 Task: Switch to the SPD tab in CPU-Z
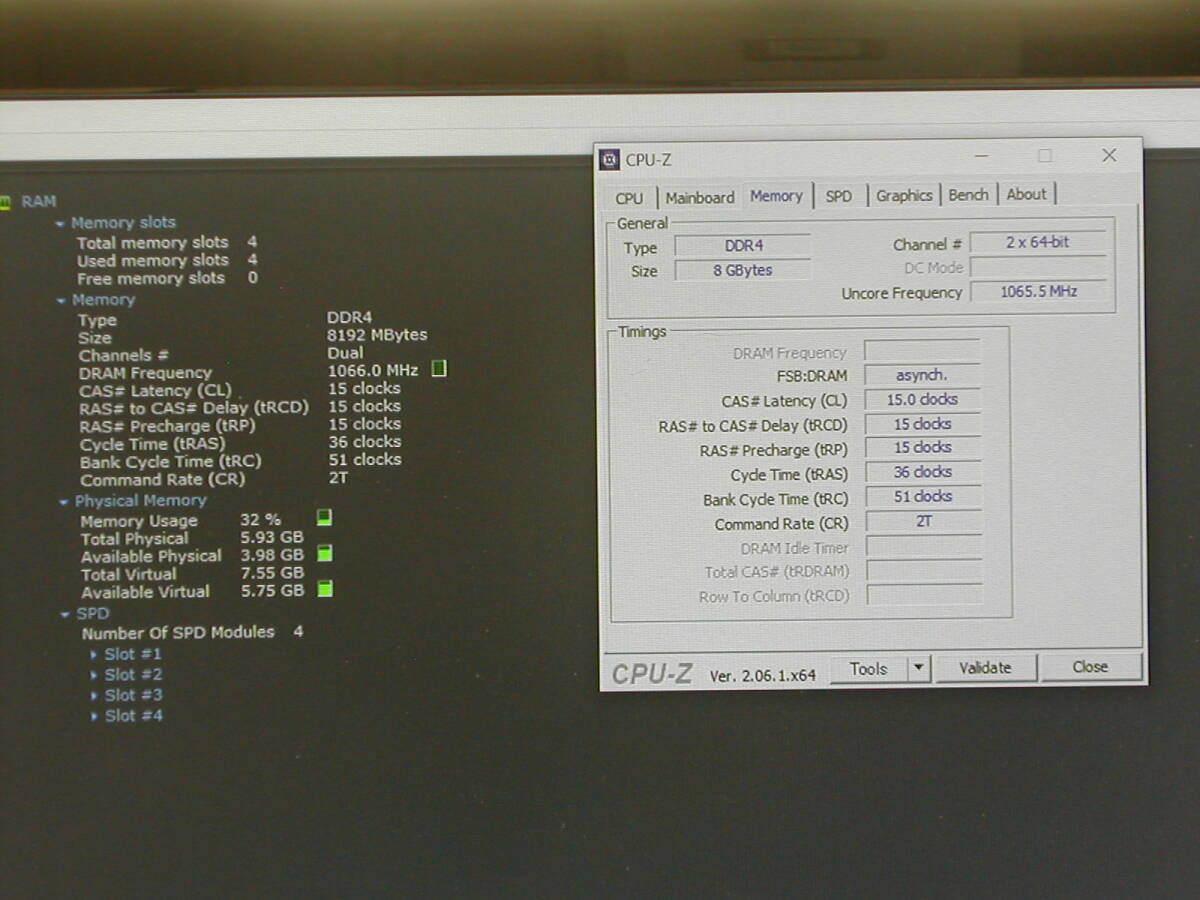click(839, 196)
